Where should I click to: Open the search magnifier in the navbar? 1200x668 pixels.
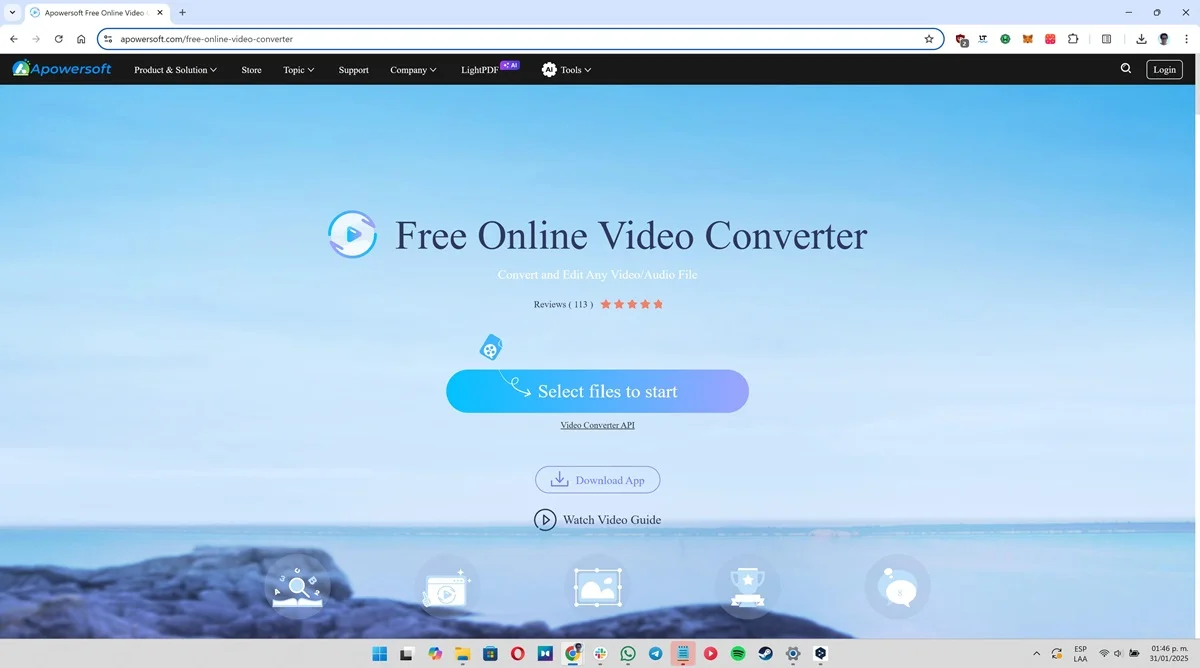point(1126,69)
